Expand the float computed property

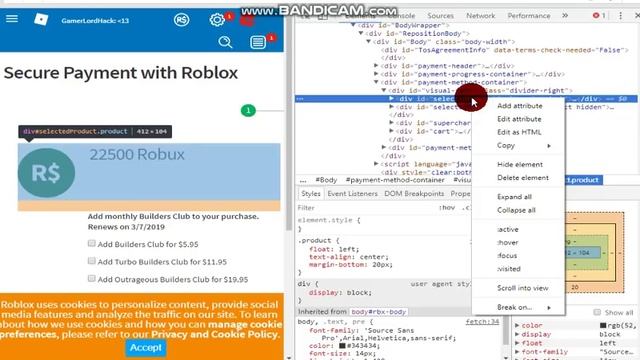click(517, 343)
